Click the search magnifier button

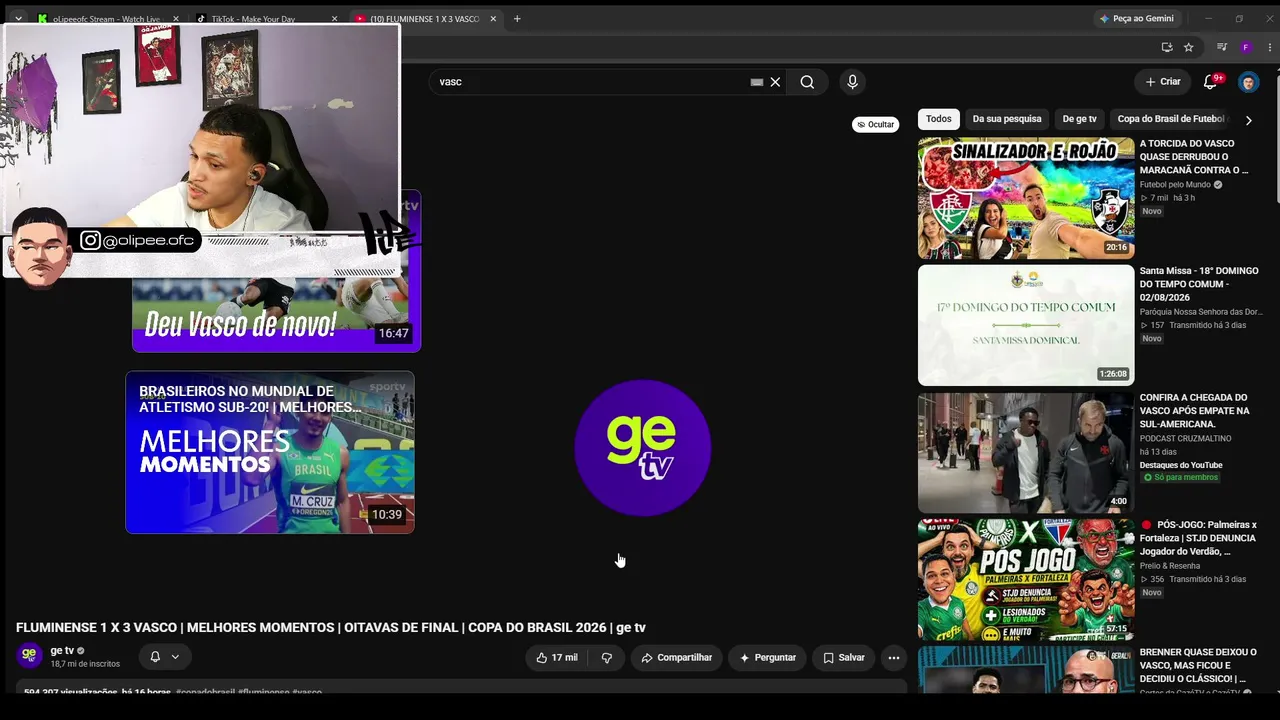[807, 82]
